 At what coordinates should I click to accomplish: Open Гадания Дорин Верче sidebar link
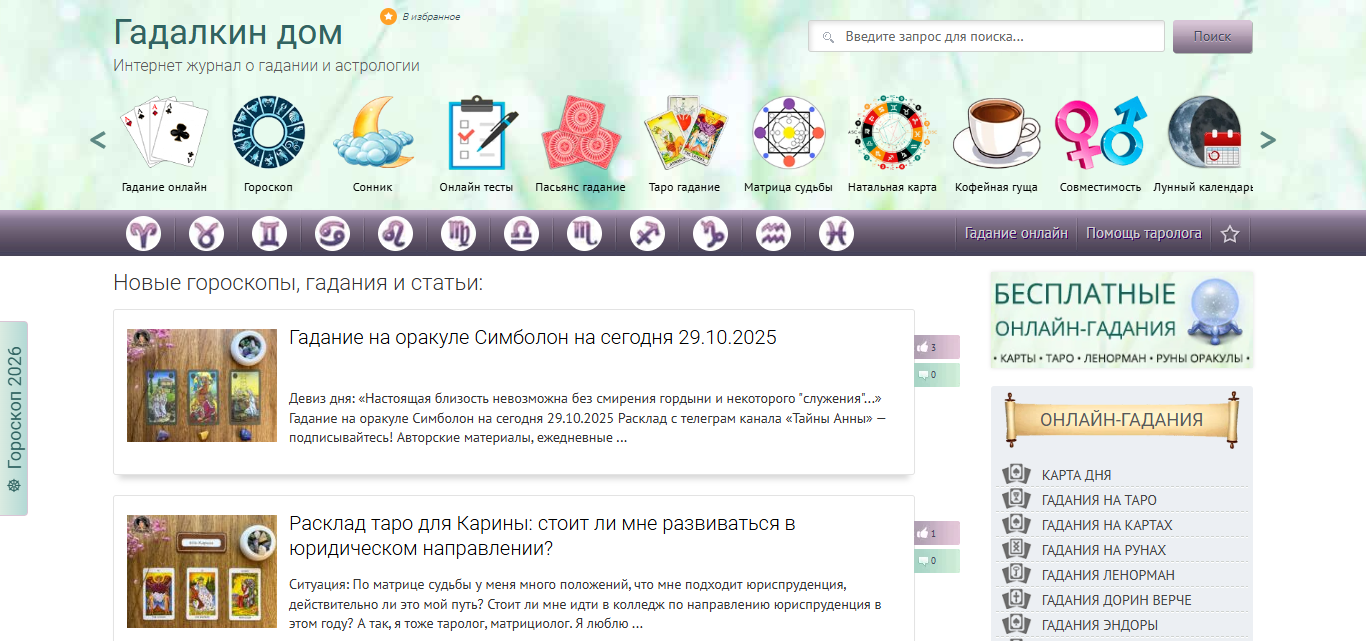(x=1117, y=600)
